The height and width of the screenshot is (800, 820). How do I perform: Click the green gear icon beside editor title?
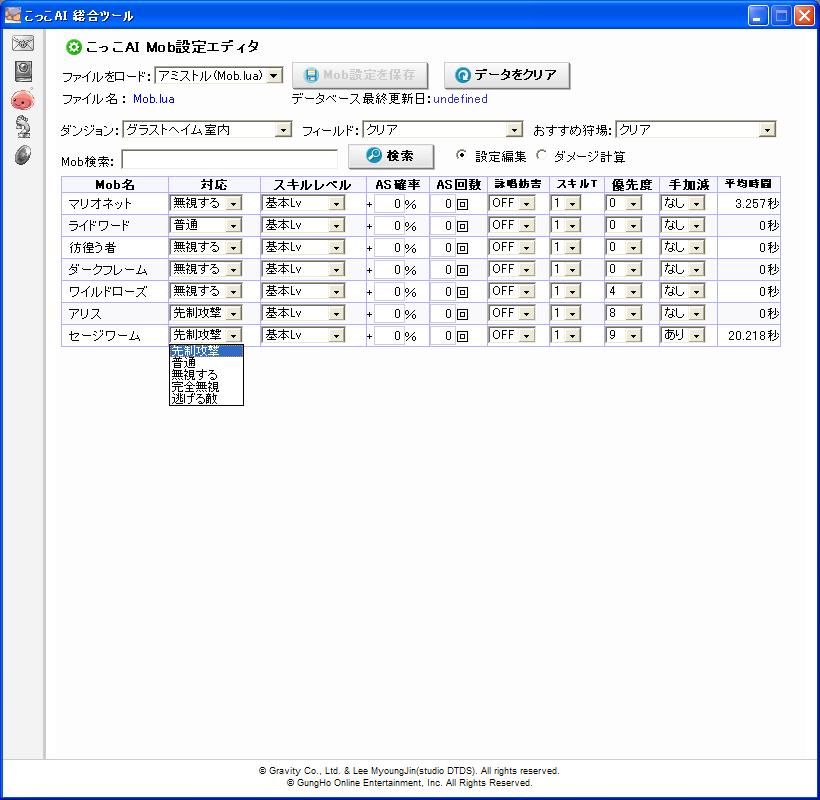point(73,47)
